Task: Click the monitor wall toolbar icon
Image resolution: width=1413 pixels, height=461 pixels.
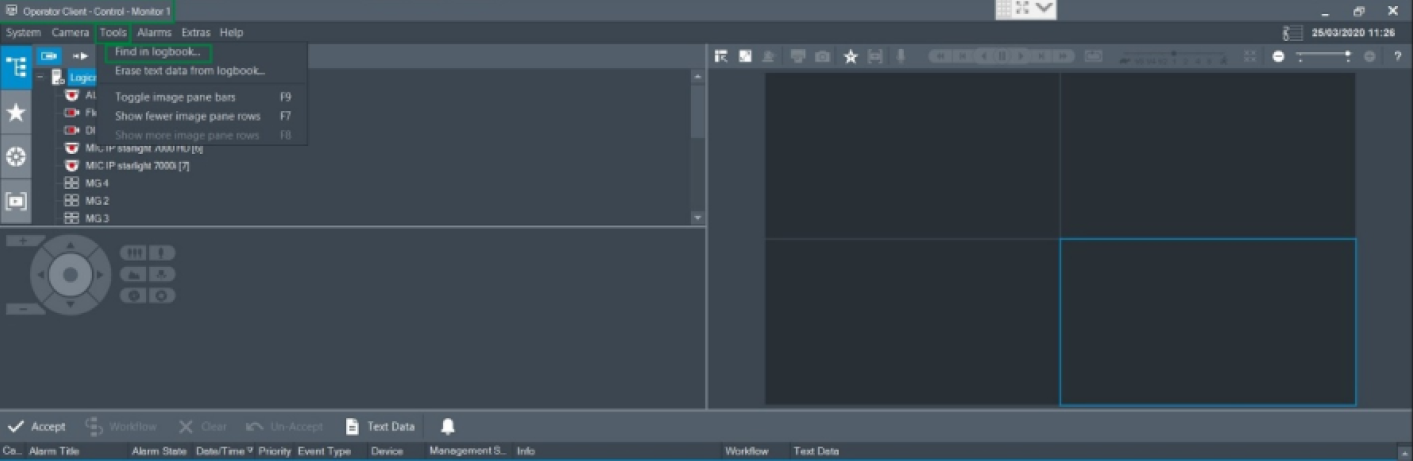Action: point(798,56)
